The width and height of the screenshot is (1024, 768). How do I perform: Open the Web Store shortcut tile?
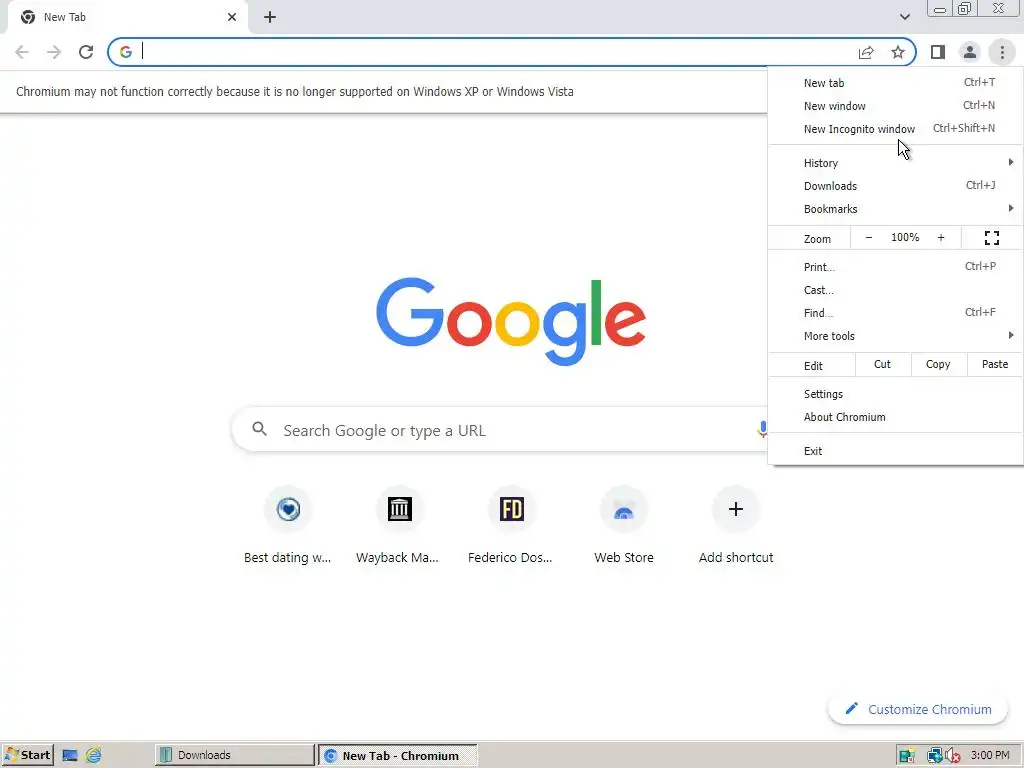click(624, 526)
